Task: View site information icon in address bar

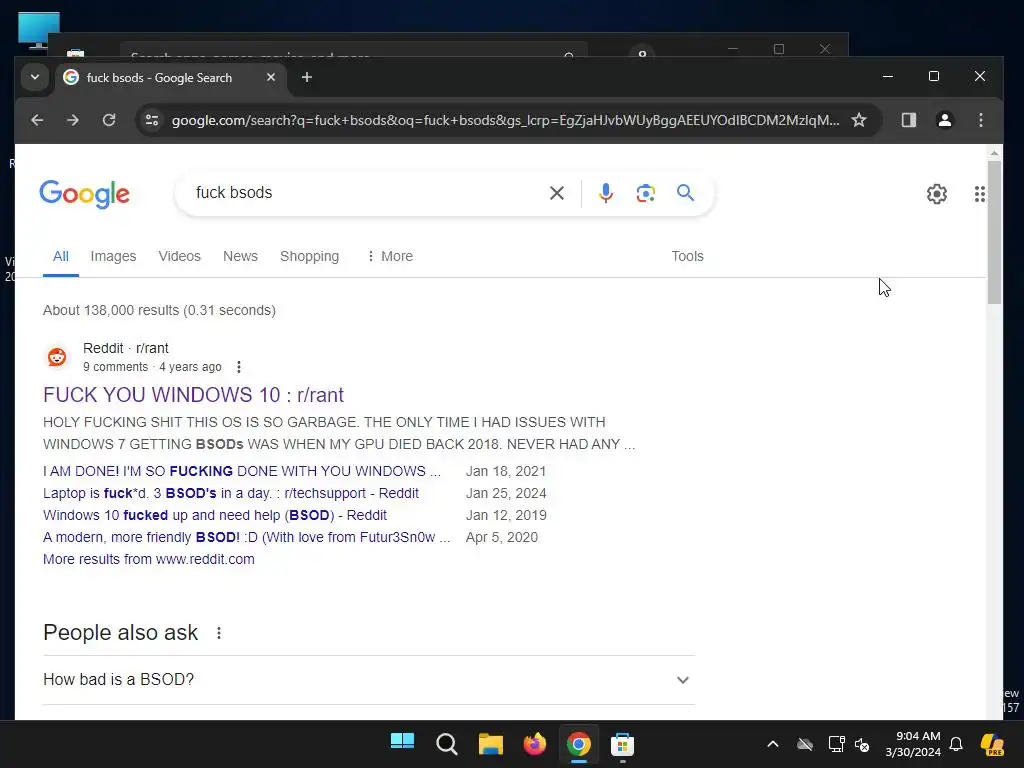Action: 152,120
